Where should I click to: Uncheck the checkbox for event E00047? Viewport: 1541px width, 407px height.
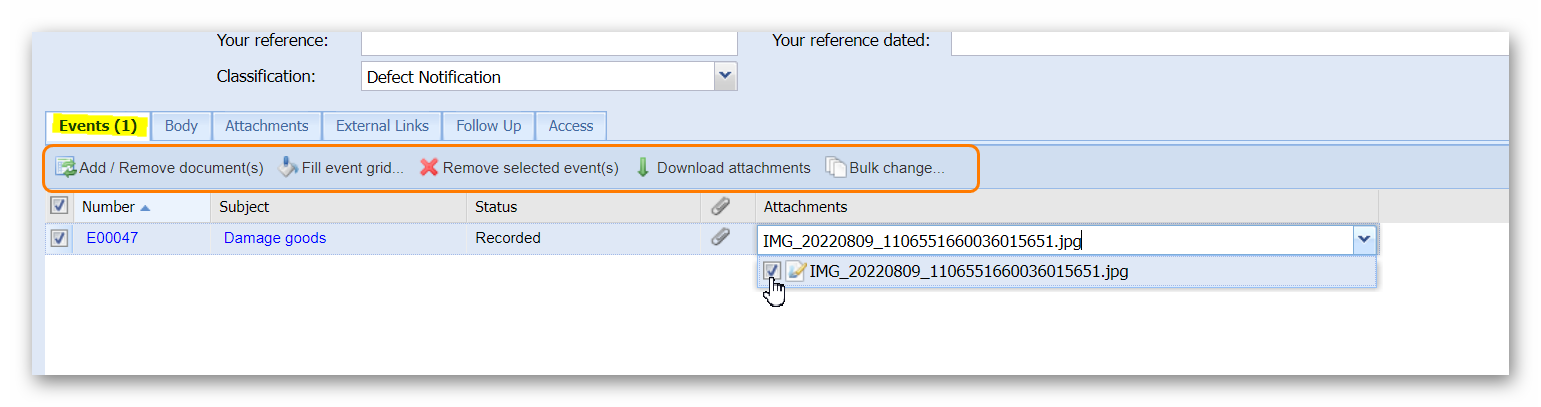(59, 238)
